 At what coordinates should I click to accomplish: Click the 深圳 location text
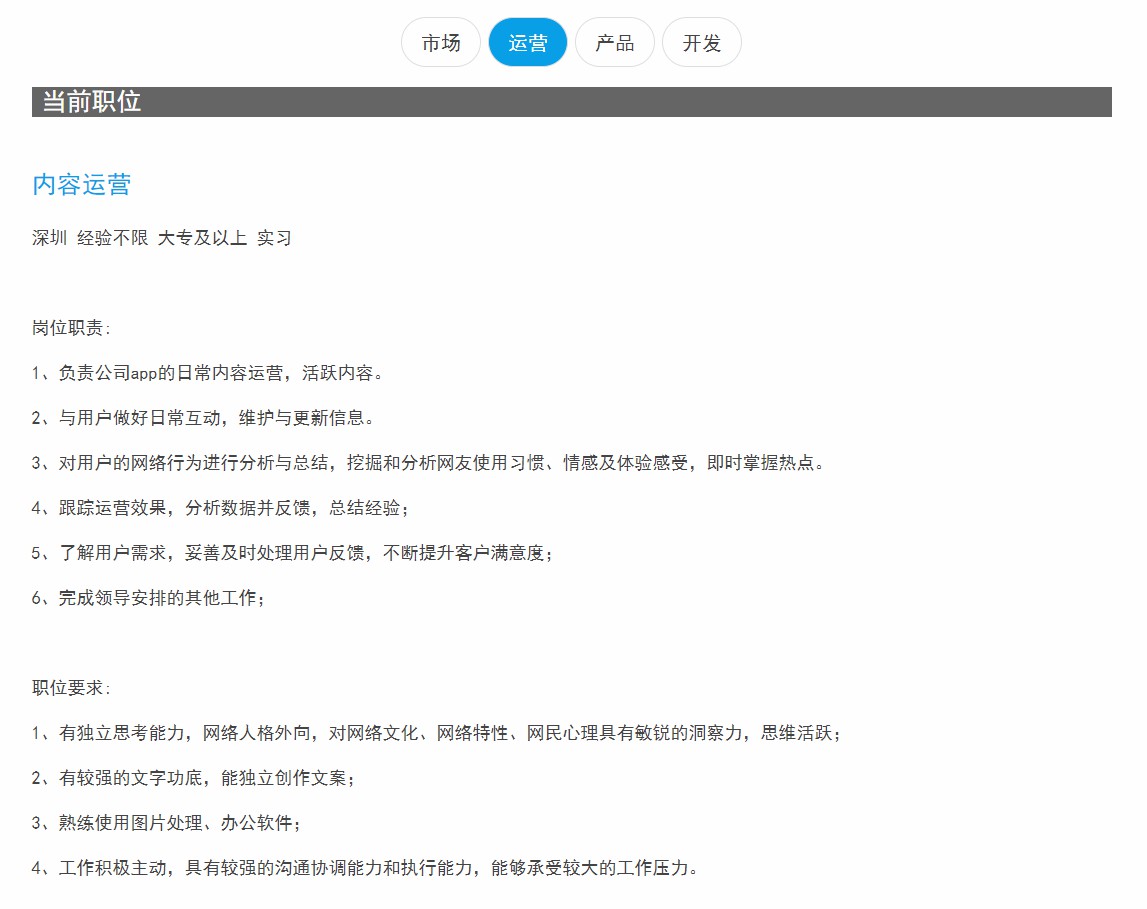[x=50, y=238]
